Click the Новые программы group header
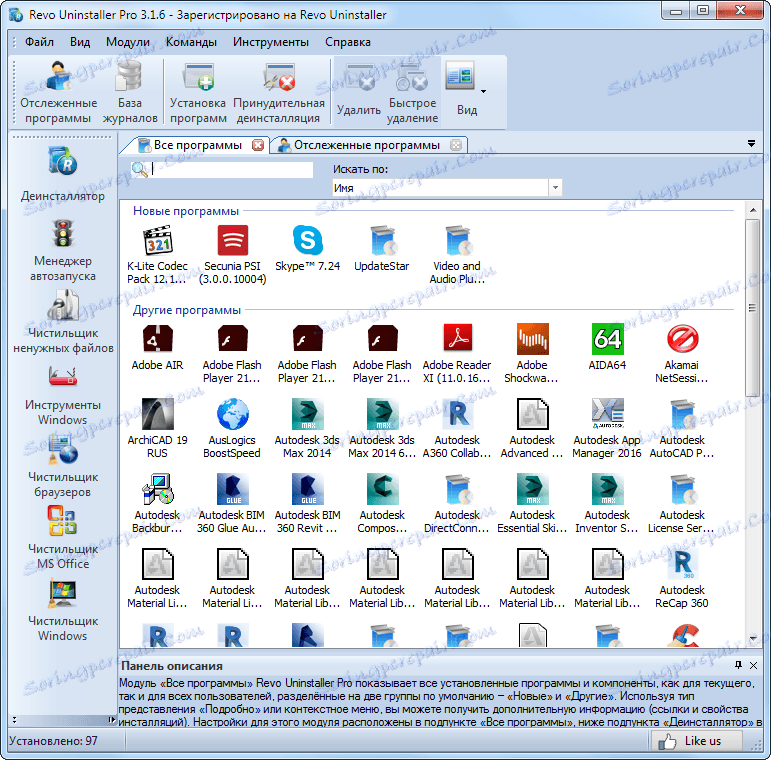This screenshot has width=771, height=760. tap(186, 211)
